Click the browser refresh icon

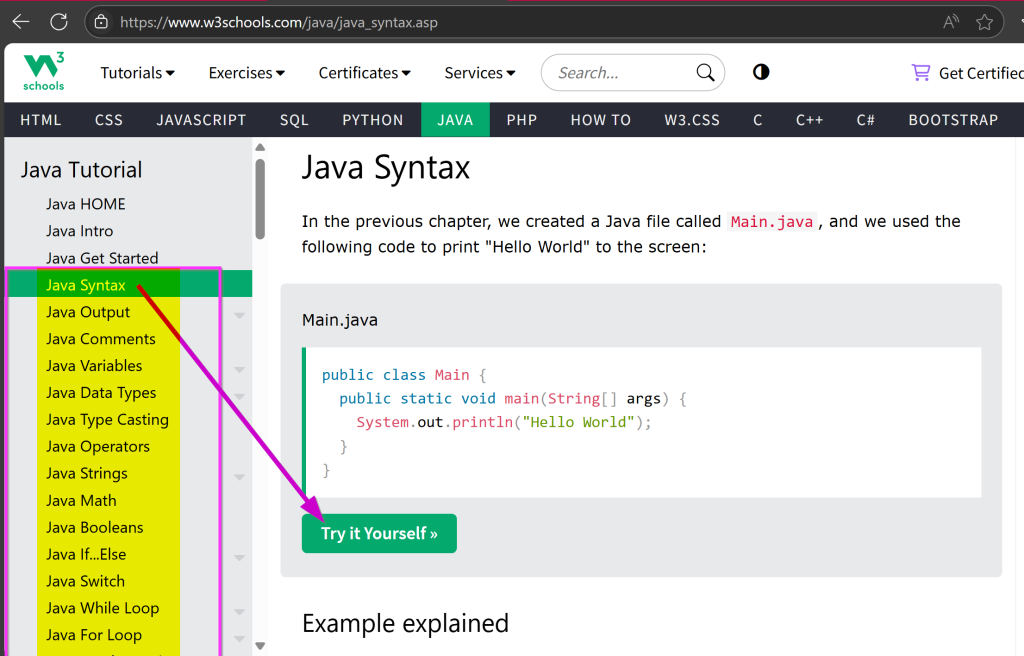pyautogui.click(x=59, y=21)
